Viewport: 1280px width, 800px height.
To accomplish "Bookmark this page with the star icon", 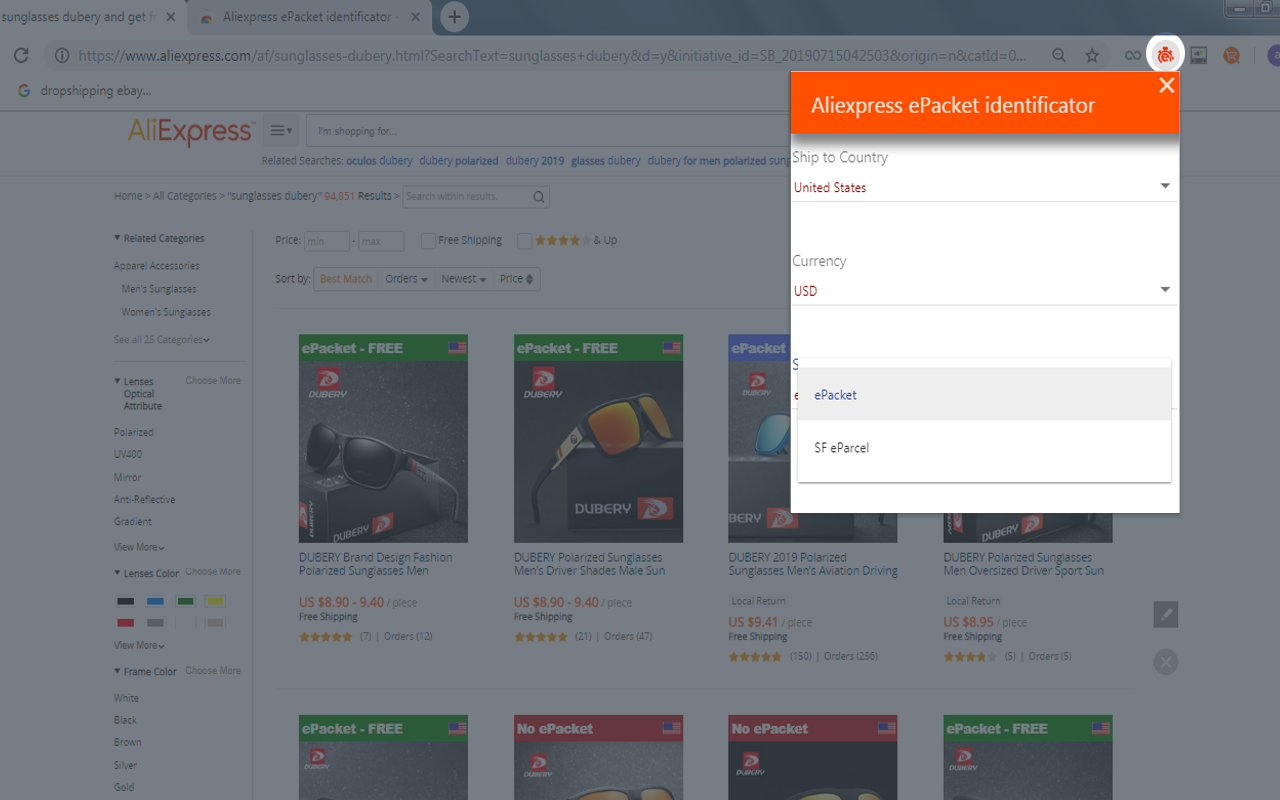I will [1092, 56].
